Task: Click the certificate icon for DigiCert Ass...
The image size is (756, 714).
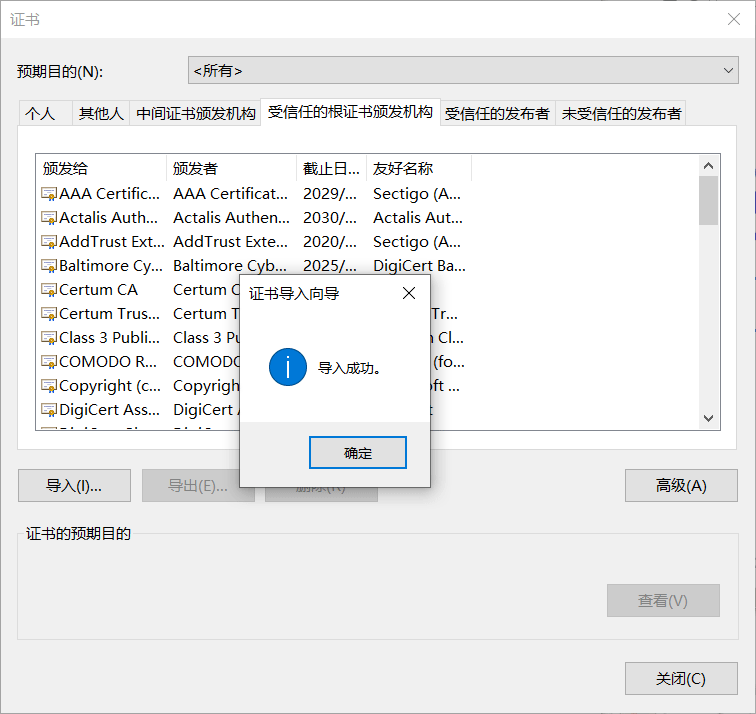Action: point(49,410)
